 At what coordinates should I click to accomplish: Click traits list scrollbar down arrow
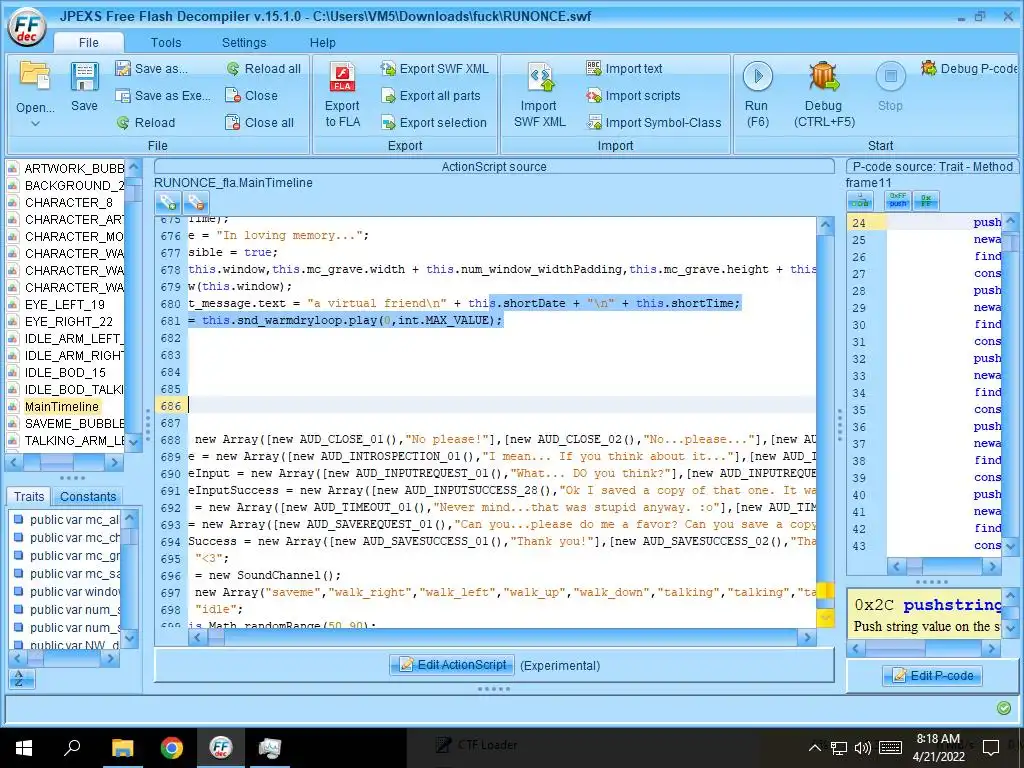click(130, 638)
